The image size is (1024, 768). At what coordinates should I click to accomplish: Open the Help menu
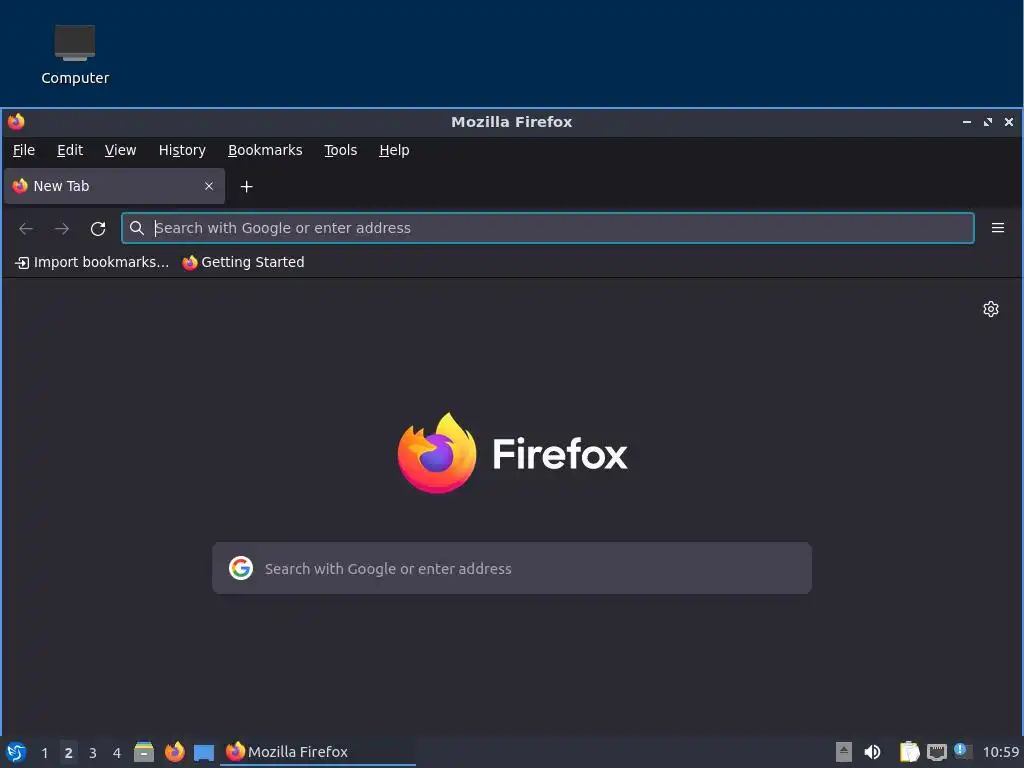394,150
